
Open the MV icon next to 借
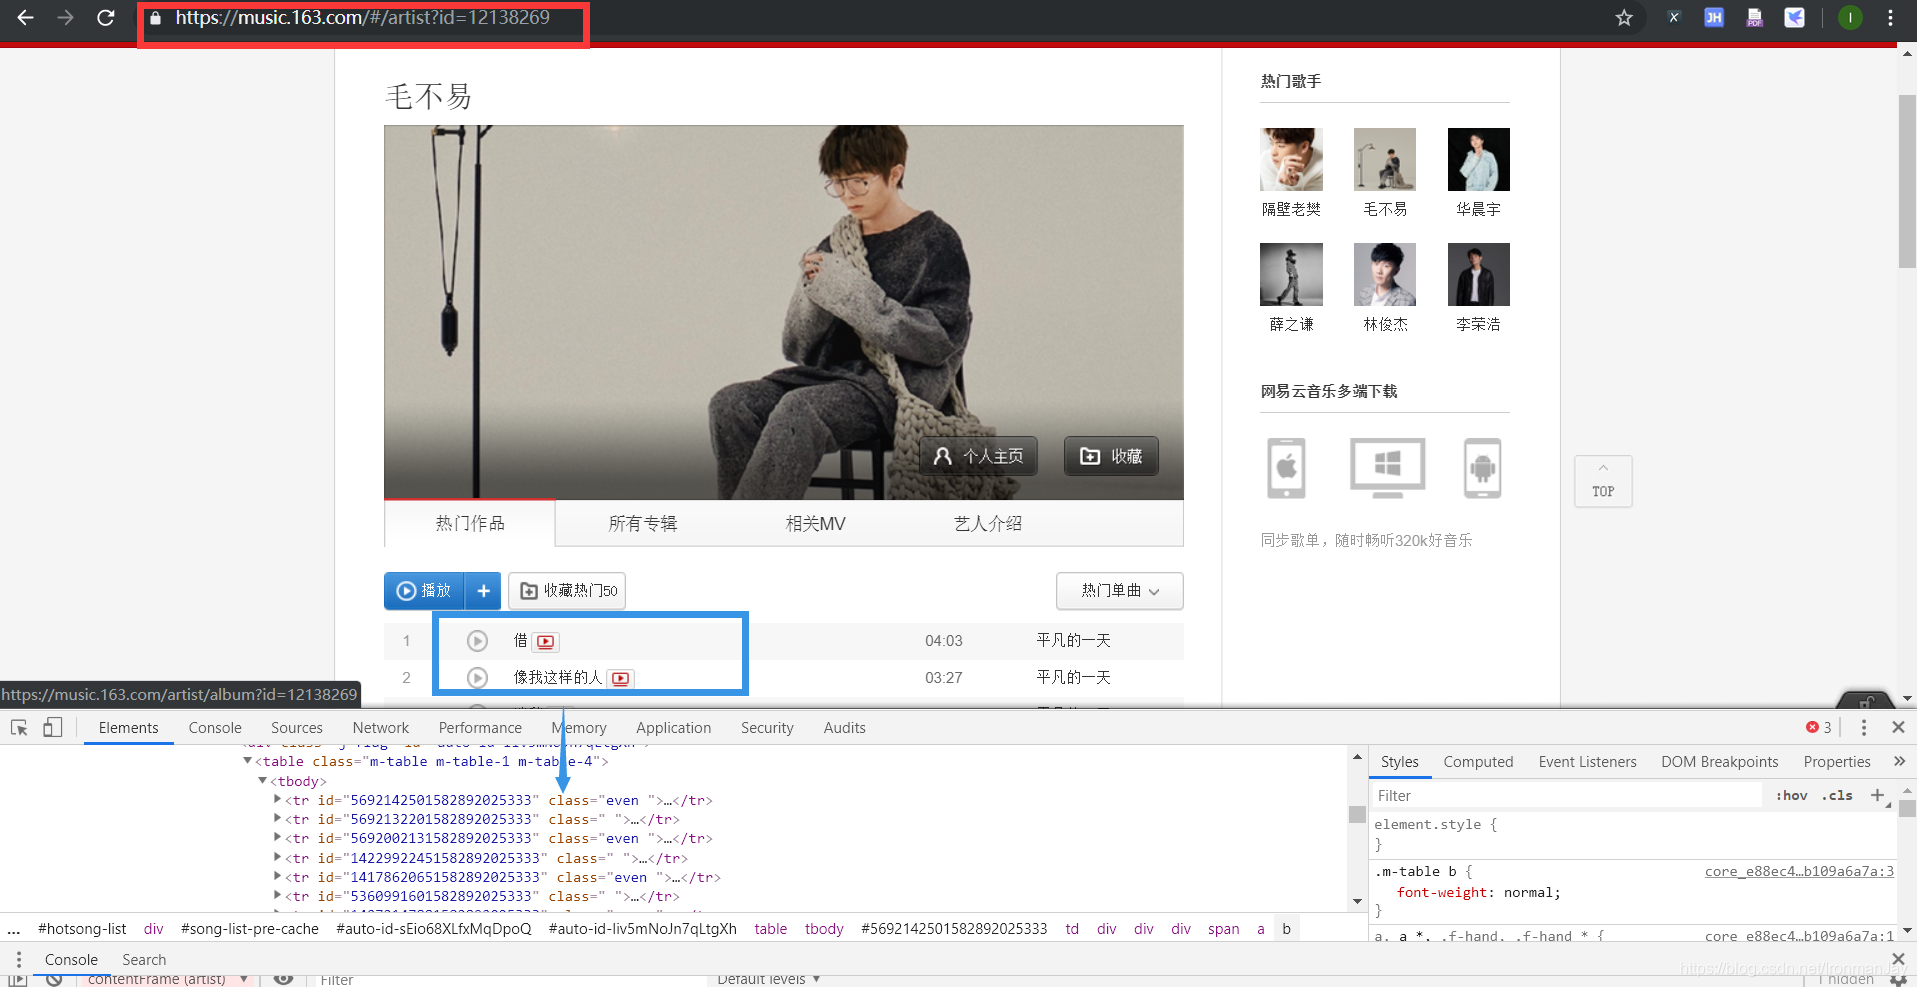(546, 642)
